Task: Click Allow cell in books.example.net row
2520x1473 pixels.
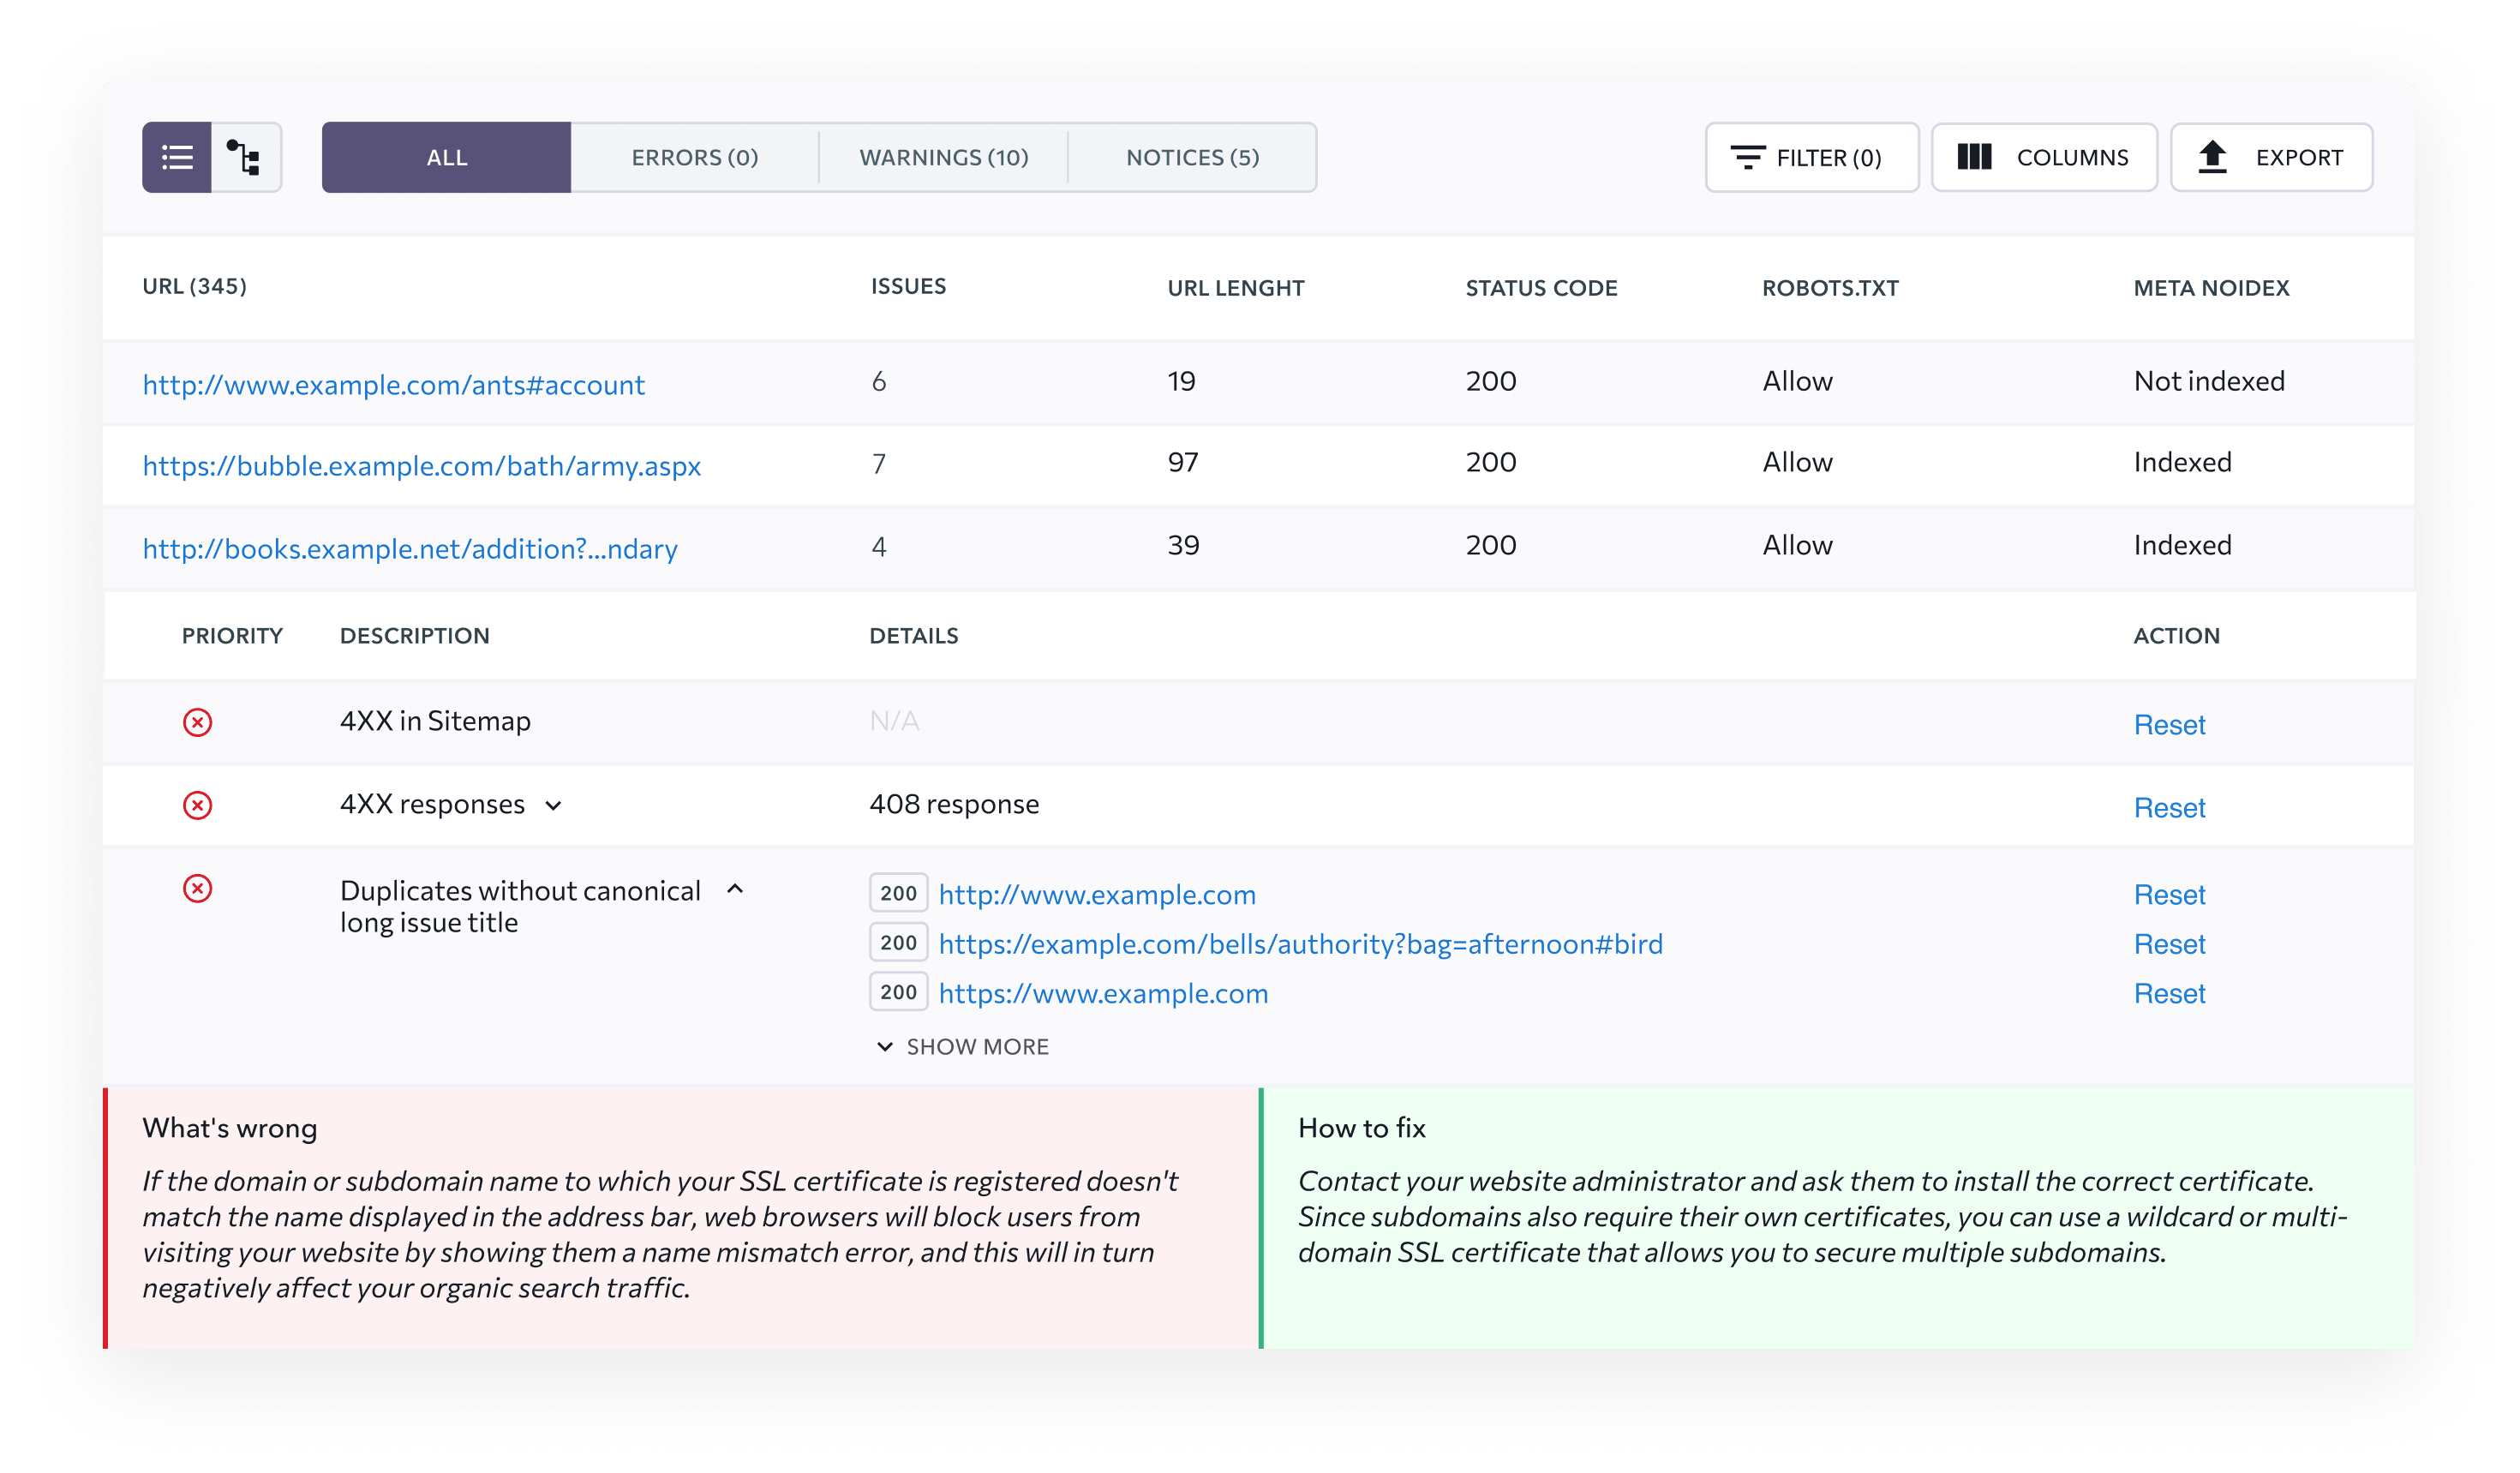Action: [1797, 545]
